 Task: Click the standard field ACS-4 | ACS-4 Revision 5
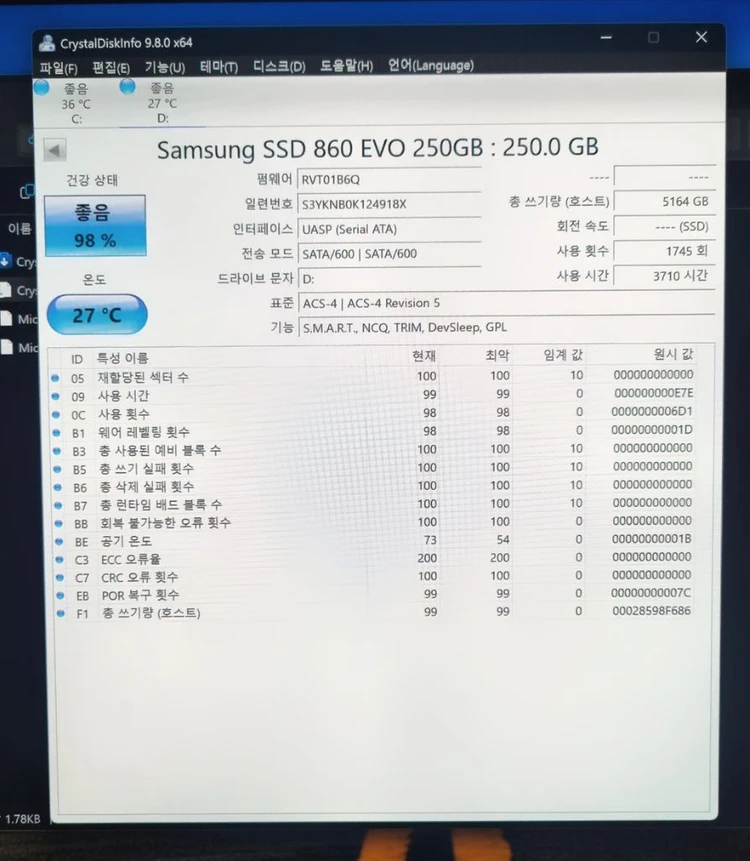[506, 303]
